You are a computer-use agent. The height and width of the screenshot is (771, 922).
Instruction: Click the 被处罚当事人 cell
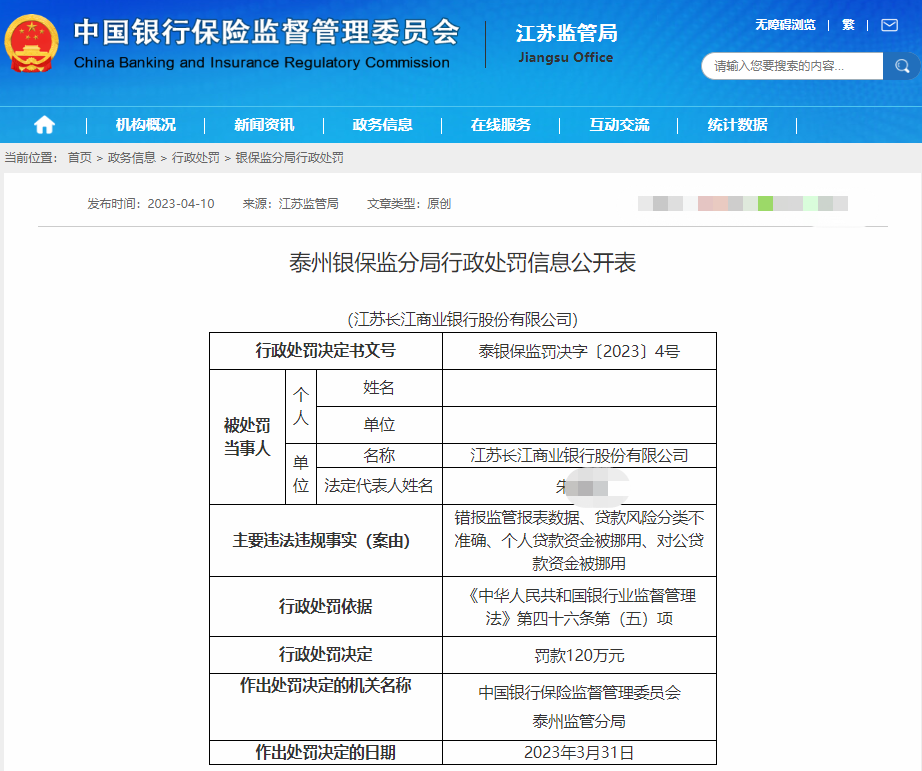(x=248, y=436)
